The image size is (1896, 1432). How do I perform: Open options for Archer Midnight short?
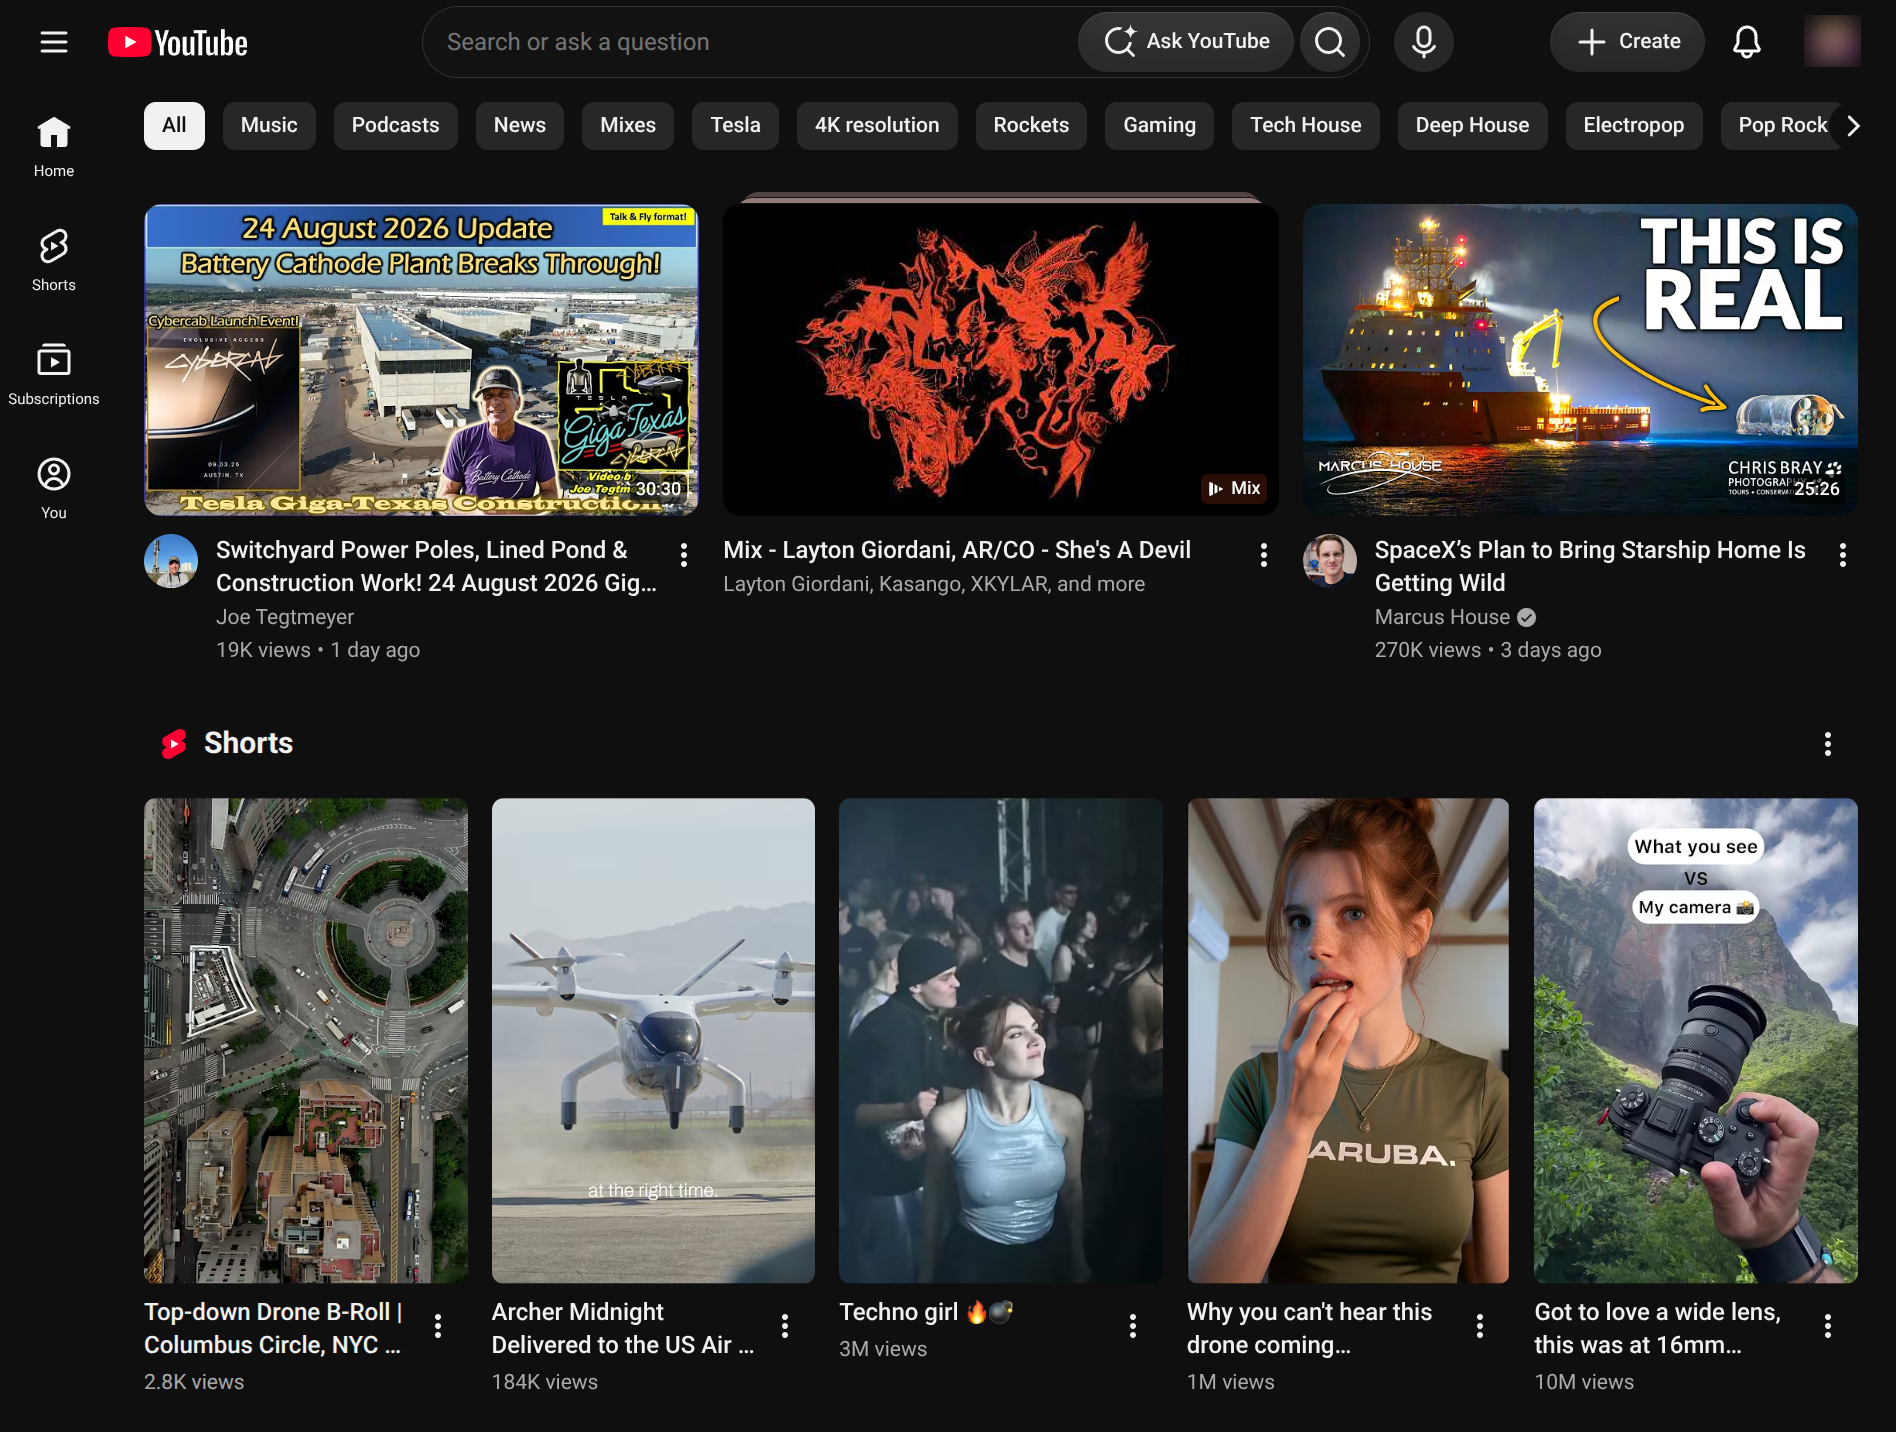pos(785,1326)
